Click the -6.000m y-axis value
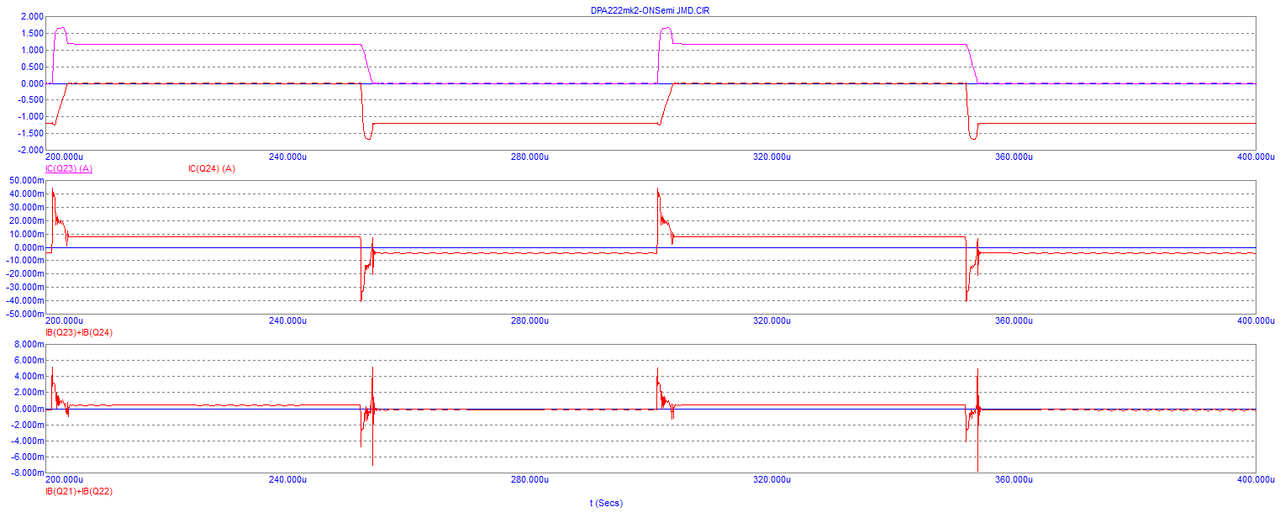Image resolution: width=1280 pixels, height=519 pixels. [26, 459]
